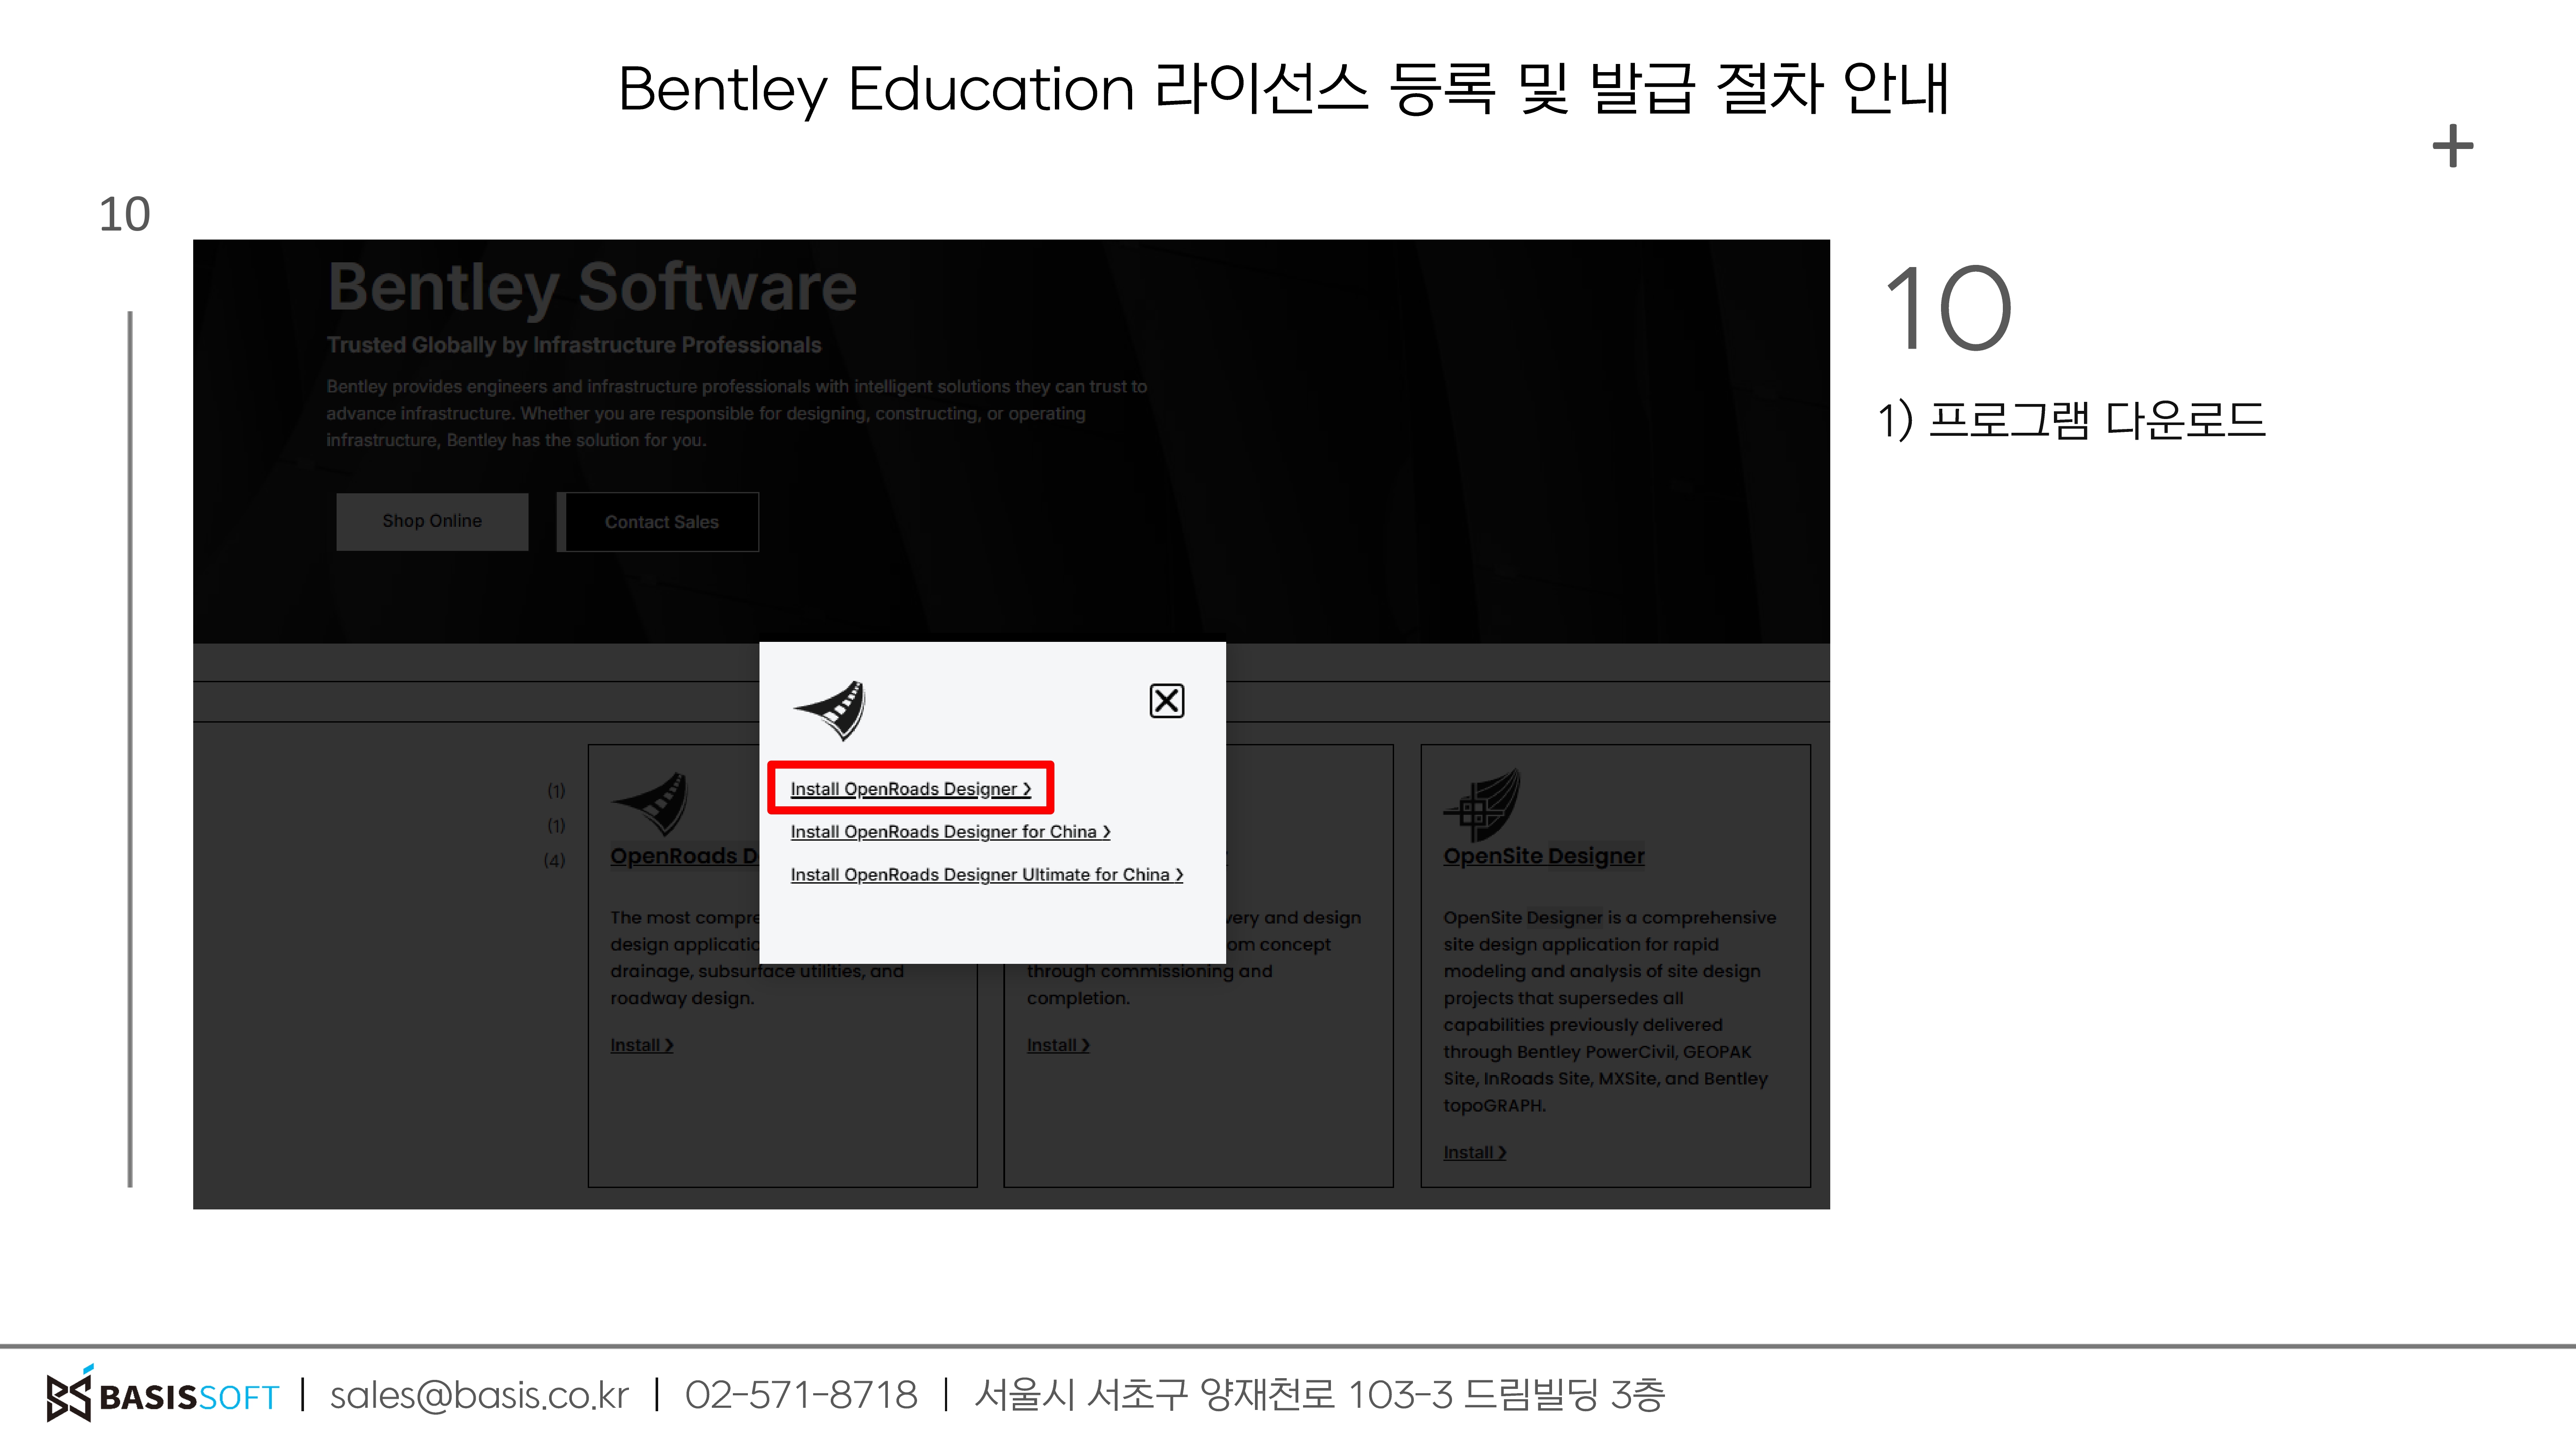Click the Contact Sales button
This screenshot has height=1449, width=2576.
pos(658,522)
